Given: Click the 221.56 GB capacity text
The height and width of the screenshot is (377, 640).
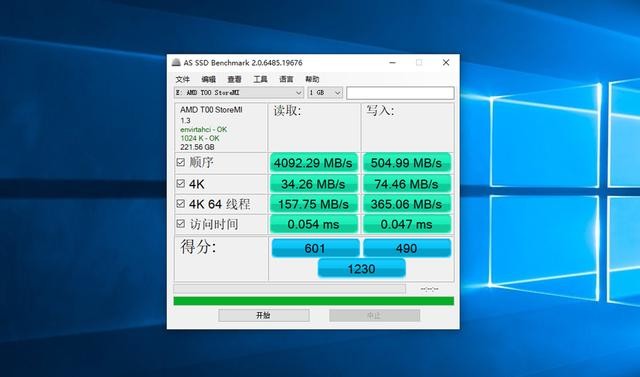Looking at the screenshot, I should tap(198, 147).
